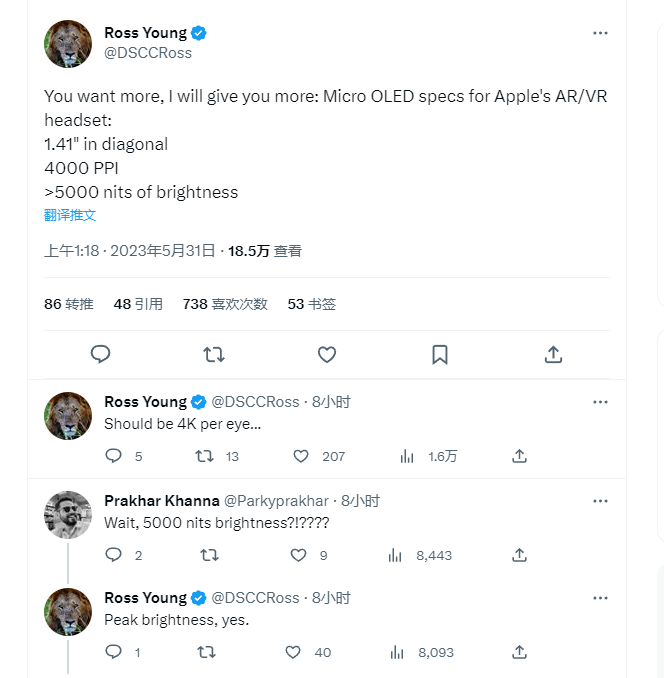
Task: Bookmark the main Micro OLED tweet
Action: click(x=439, y=354)
